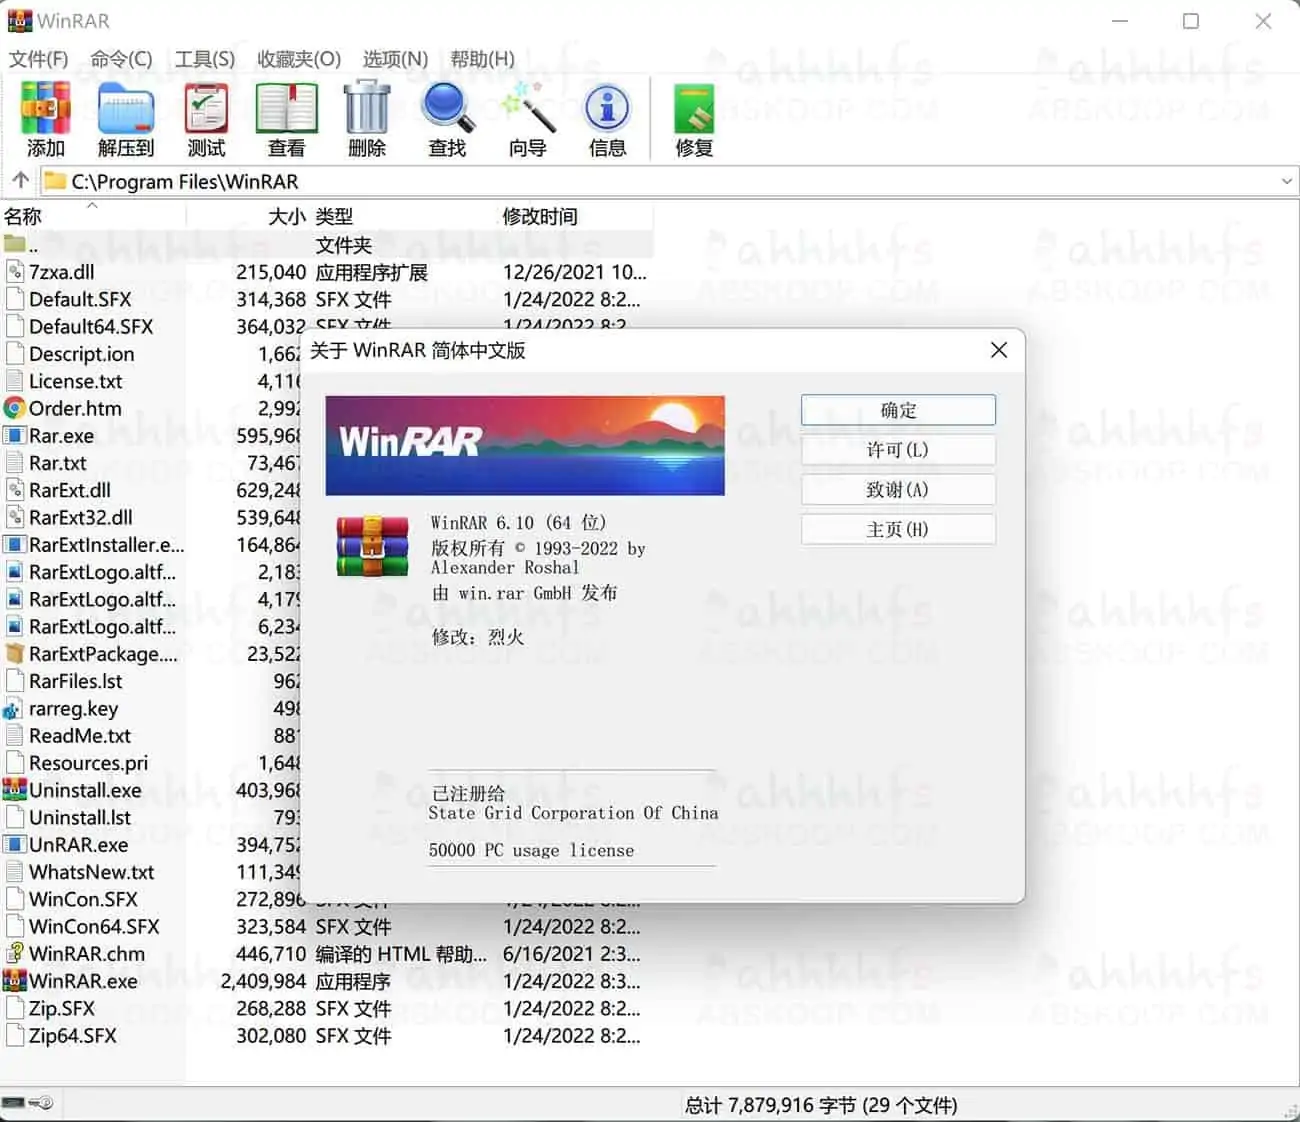
Task: Open the 收藏夹(O) menu
Action: tap(299, 59)
